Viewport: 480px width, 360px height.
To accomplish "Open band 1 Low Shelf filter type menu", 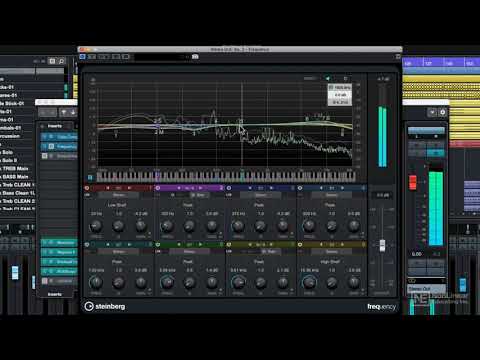I will [117, 205].
